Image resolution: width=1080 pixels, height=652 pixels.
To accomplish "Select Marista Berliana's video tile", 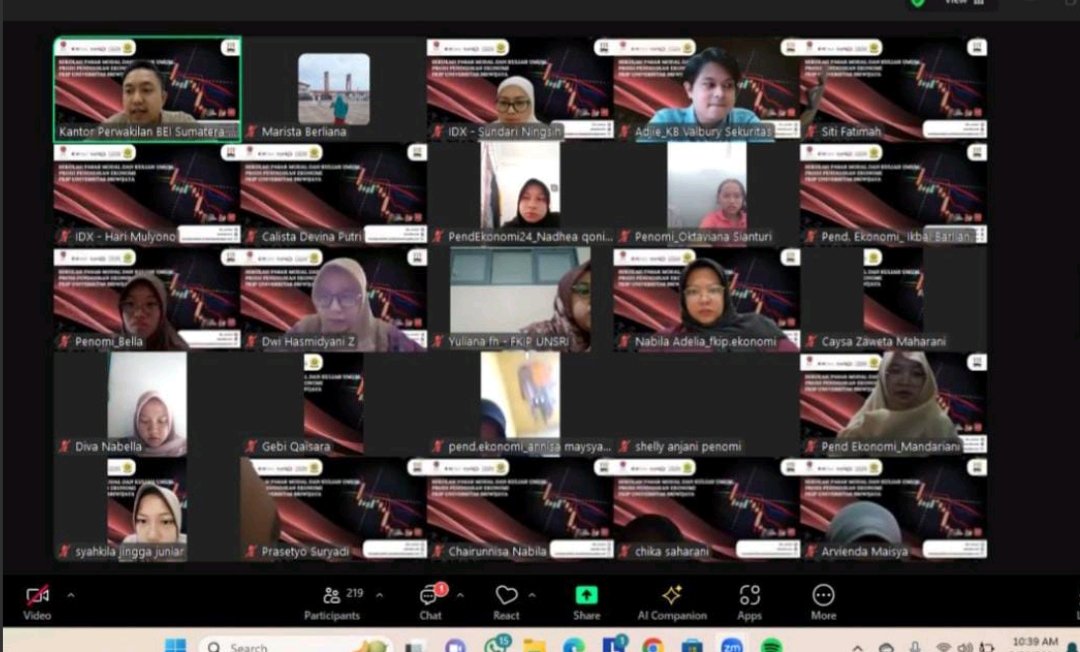I will point(333,90).
